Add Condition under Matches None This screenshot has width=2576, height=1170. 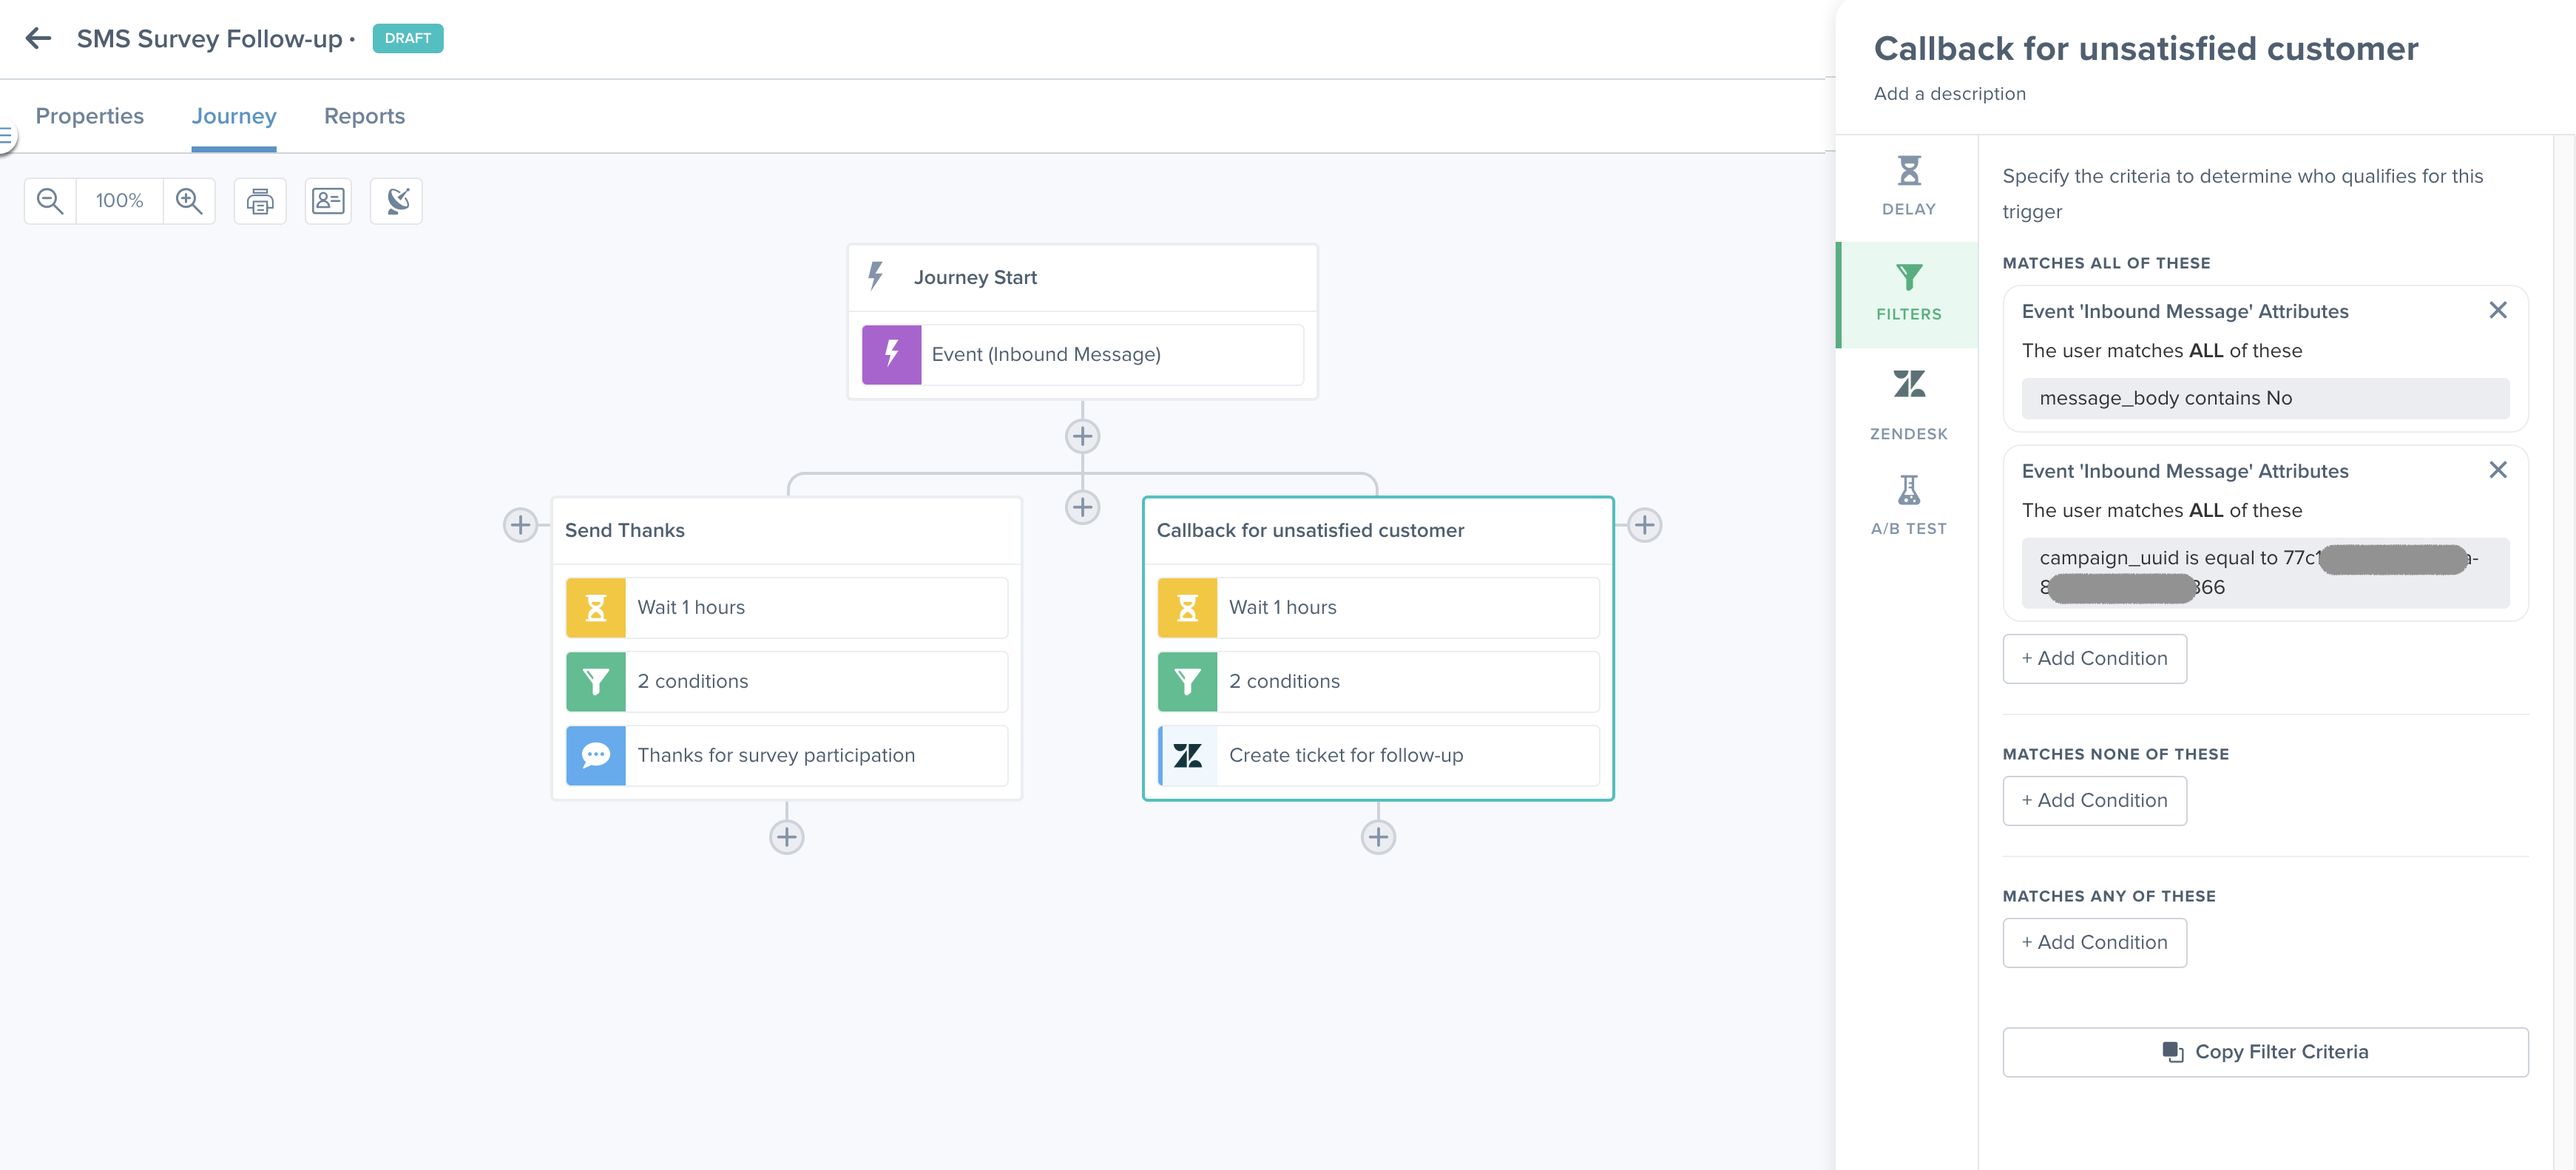point(2094,801)
